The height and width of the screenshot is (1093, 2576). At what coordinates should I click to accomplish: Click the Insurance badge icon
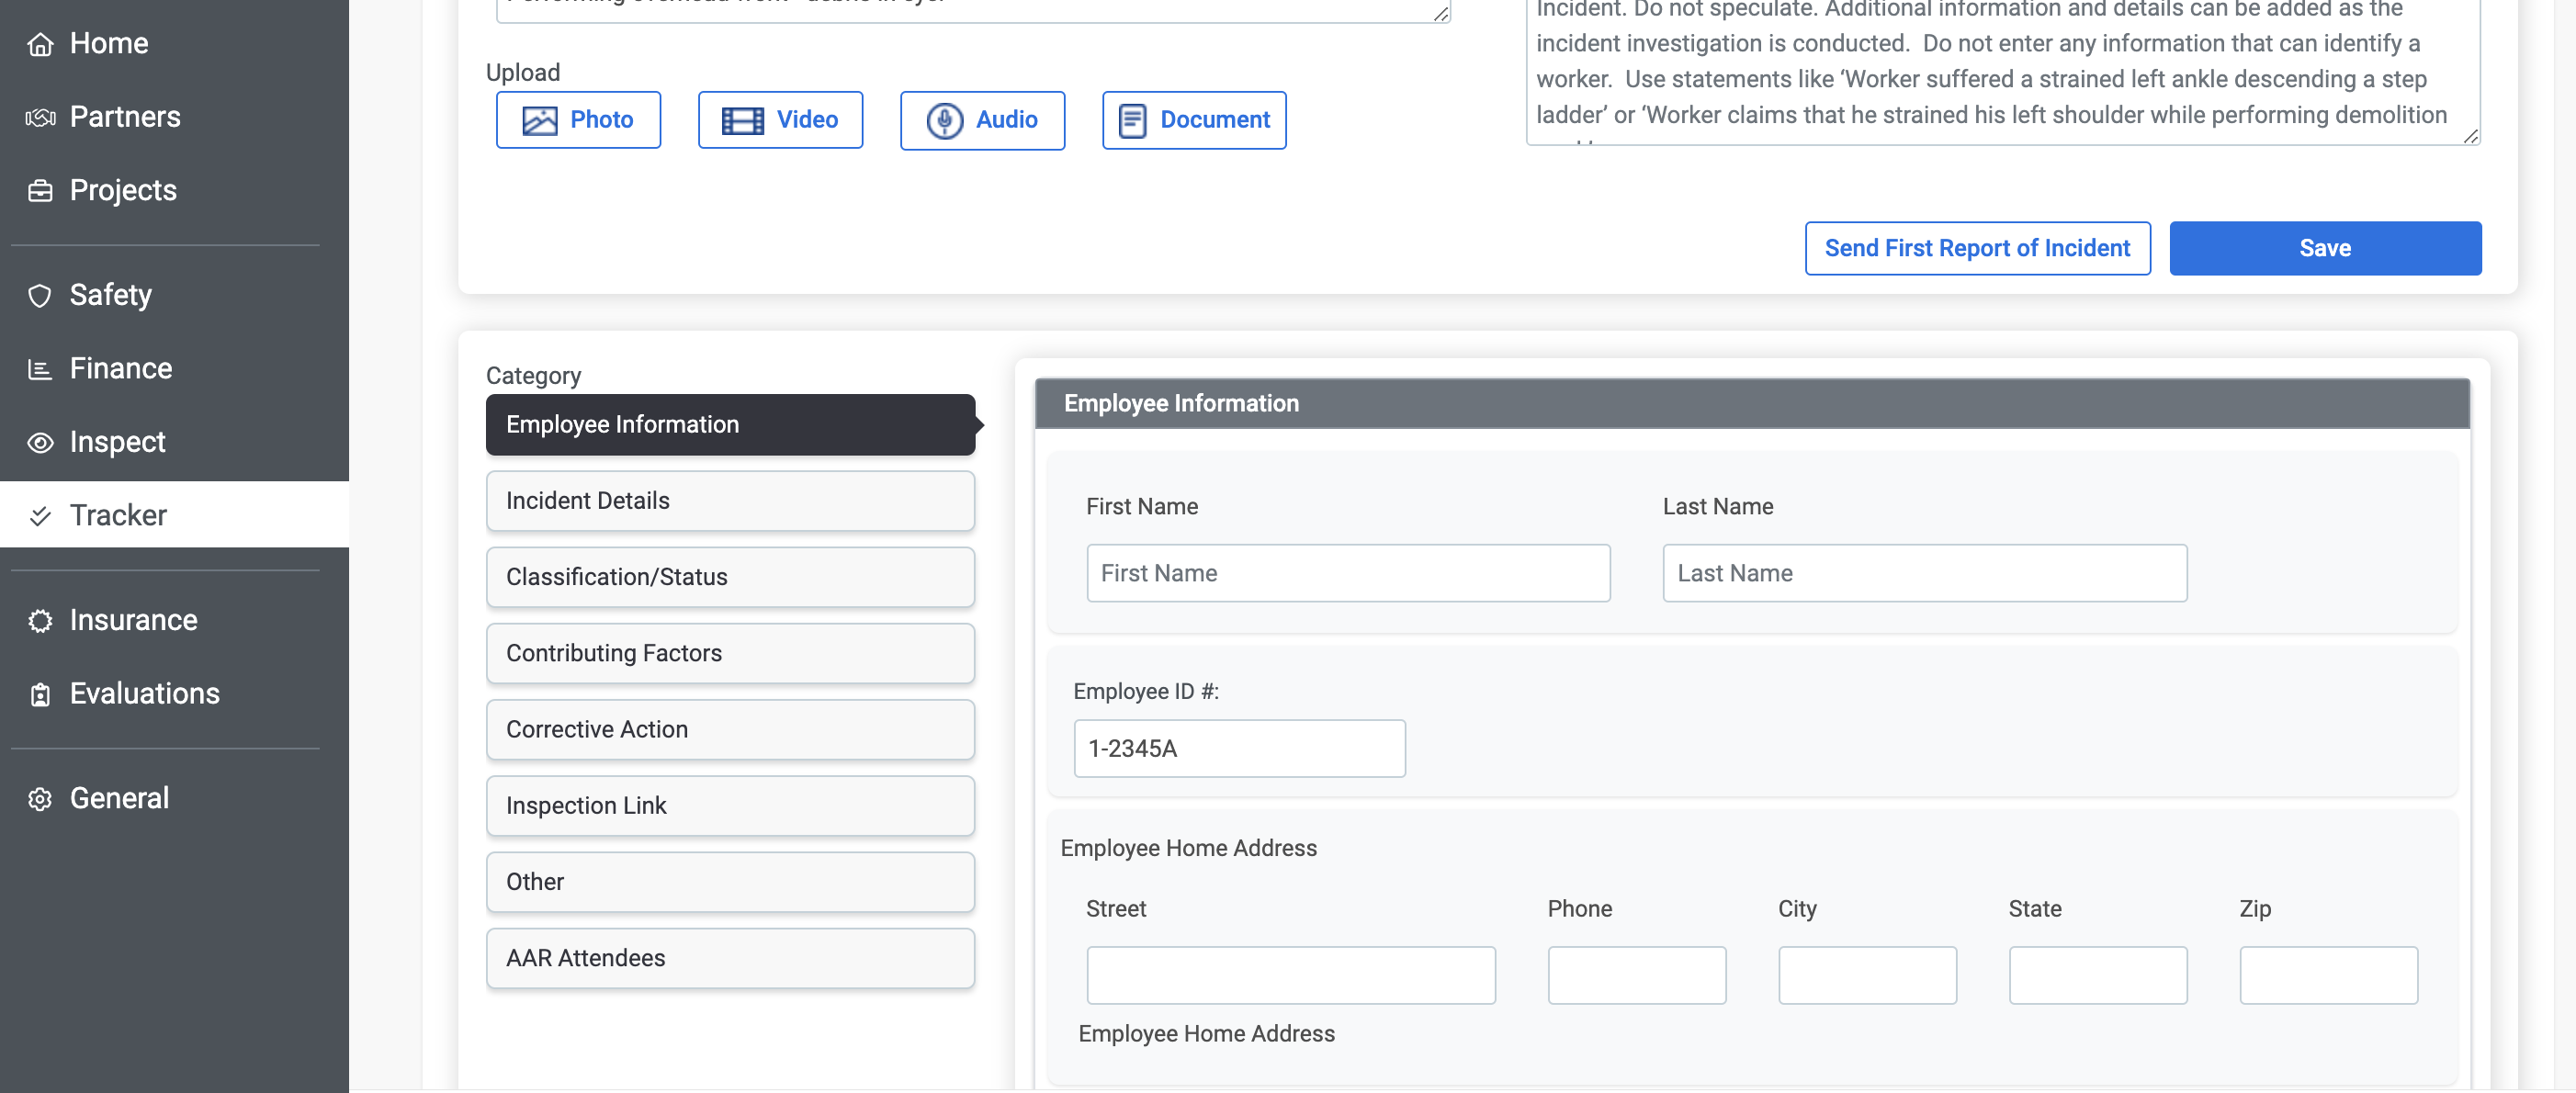click(x=40, y=621)
